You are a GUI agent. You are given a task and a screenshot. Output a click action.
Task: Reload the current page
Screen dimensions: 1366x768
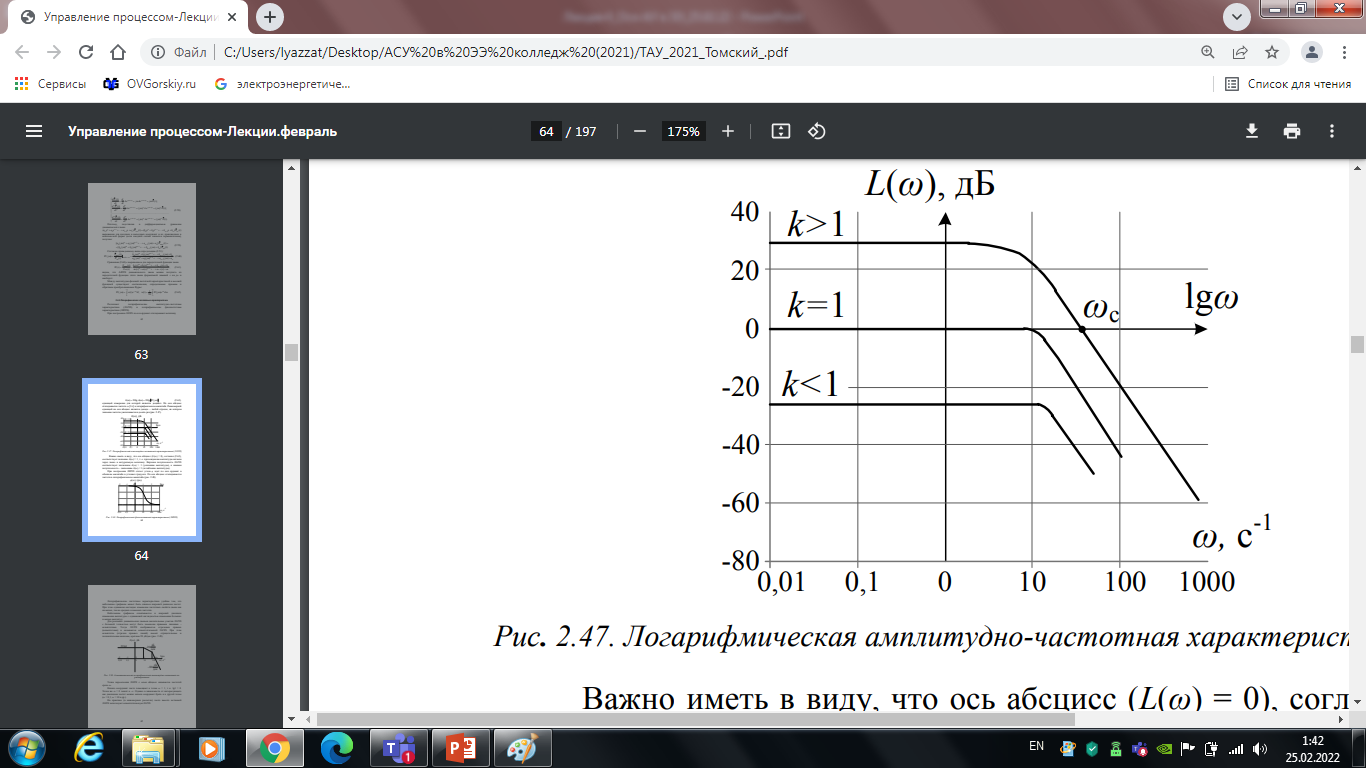point(86,52)
